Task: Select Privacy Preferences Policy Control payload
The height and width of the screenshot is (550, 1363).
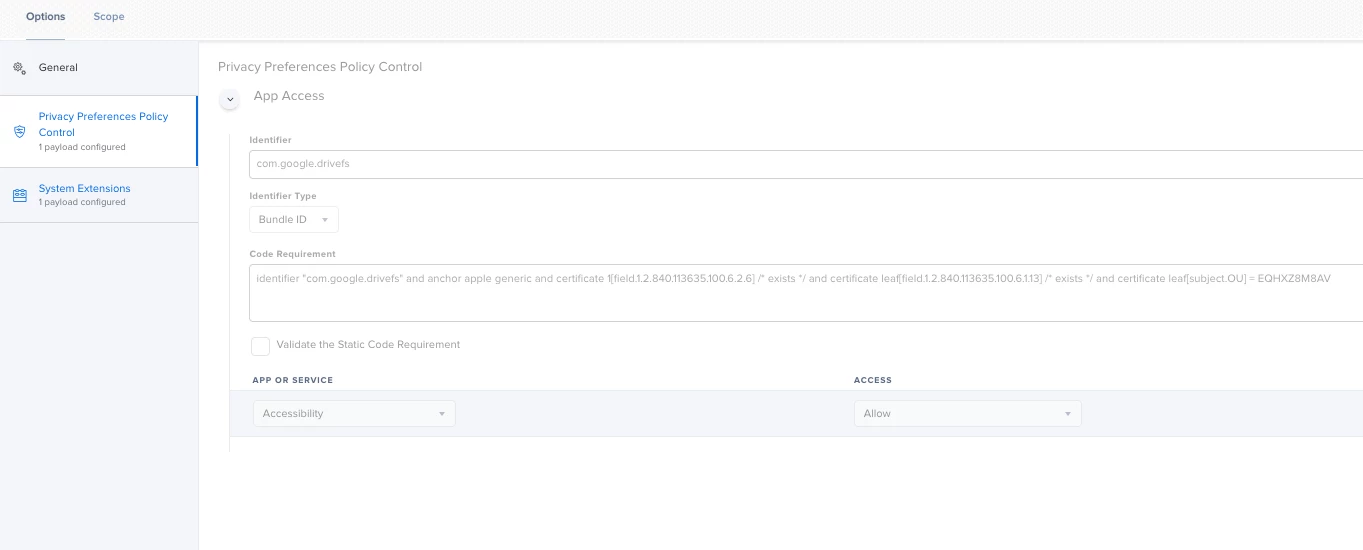Action: 99,131
